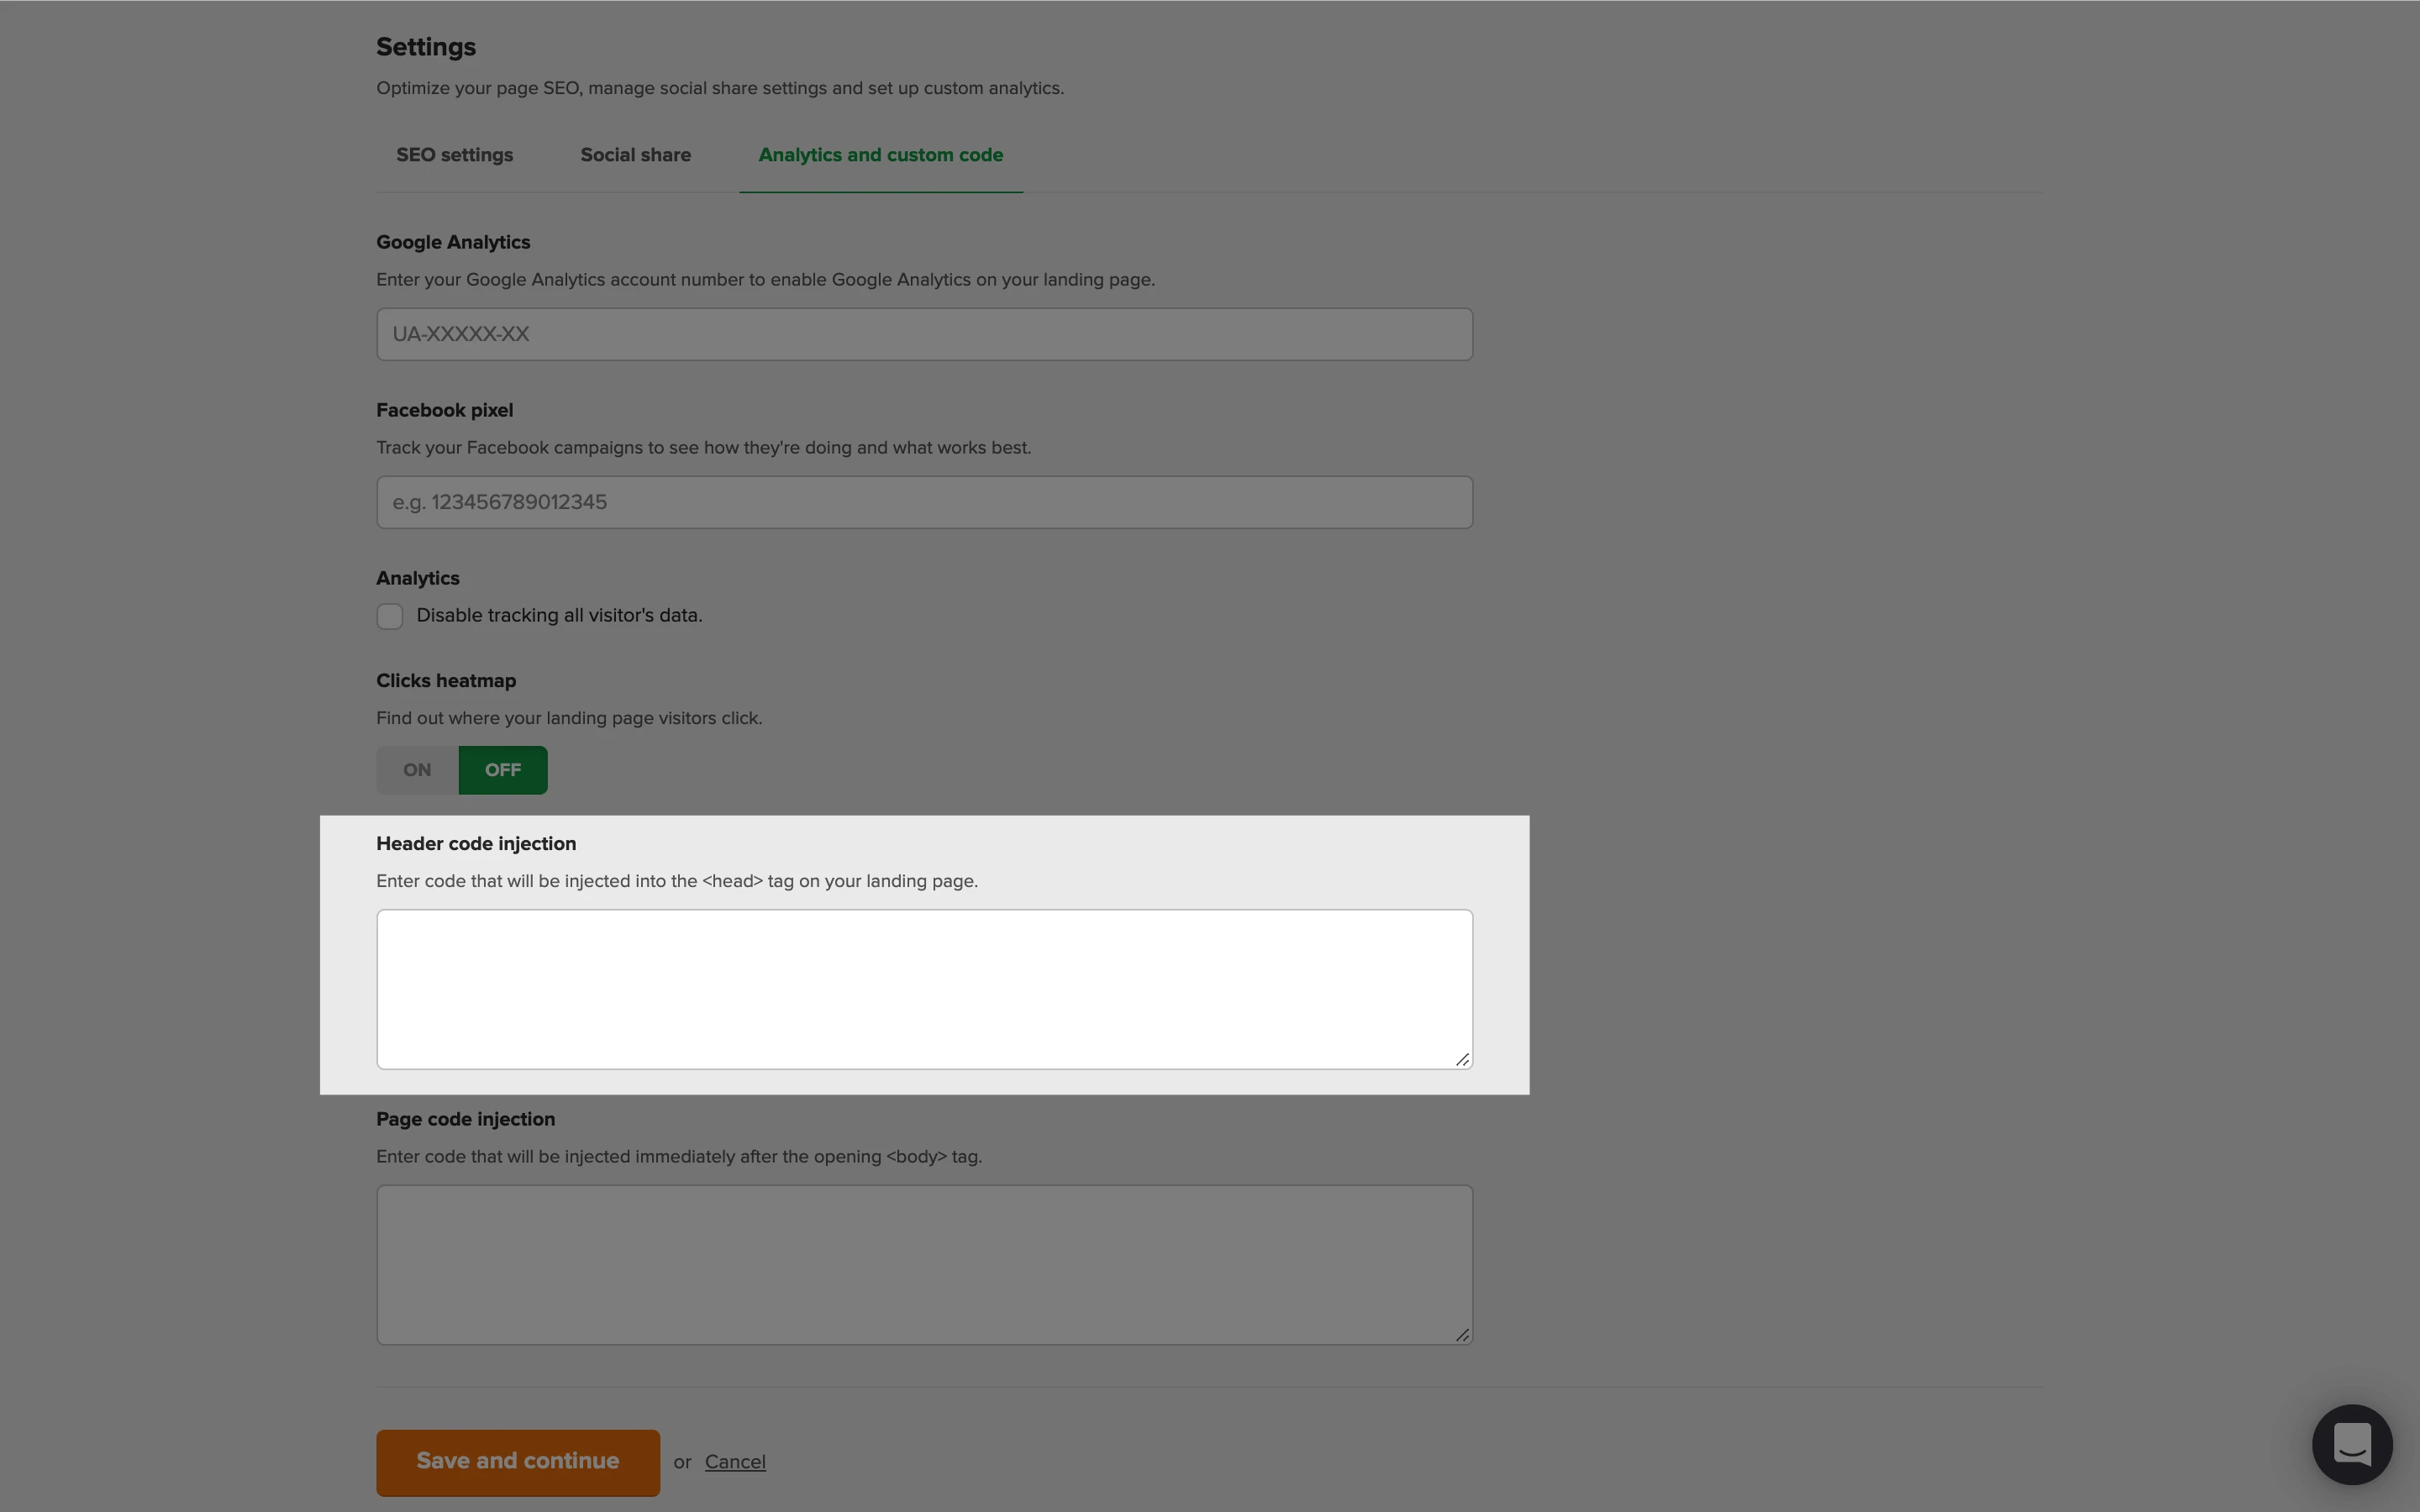Open the Social share tab
Image resolution: width=2420 pixels, height=1512 pixels.
[635, 155]
